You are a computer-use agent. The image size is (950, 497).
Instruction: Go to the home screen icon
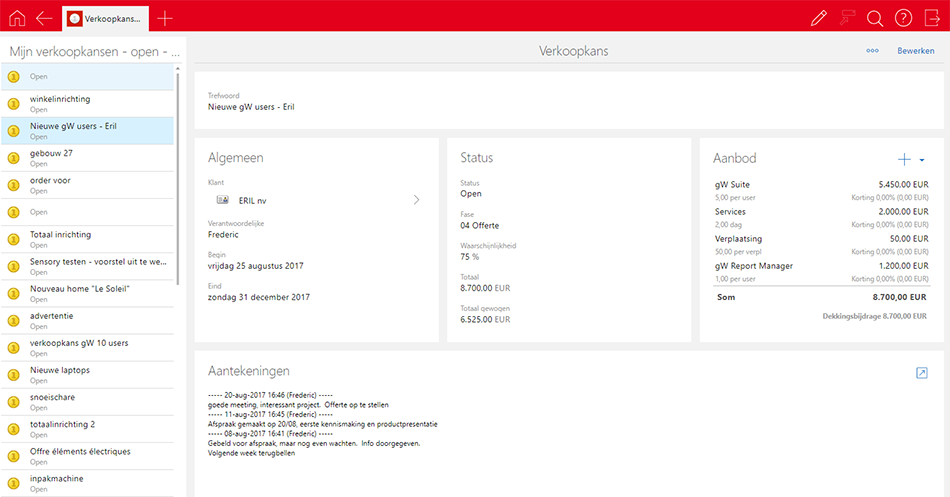coord(17,18)
